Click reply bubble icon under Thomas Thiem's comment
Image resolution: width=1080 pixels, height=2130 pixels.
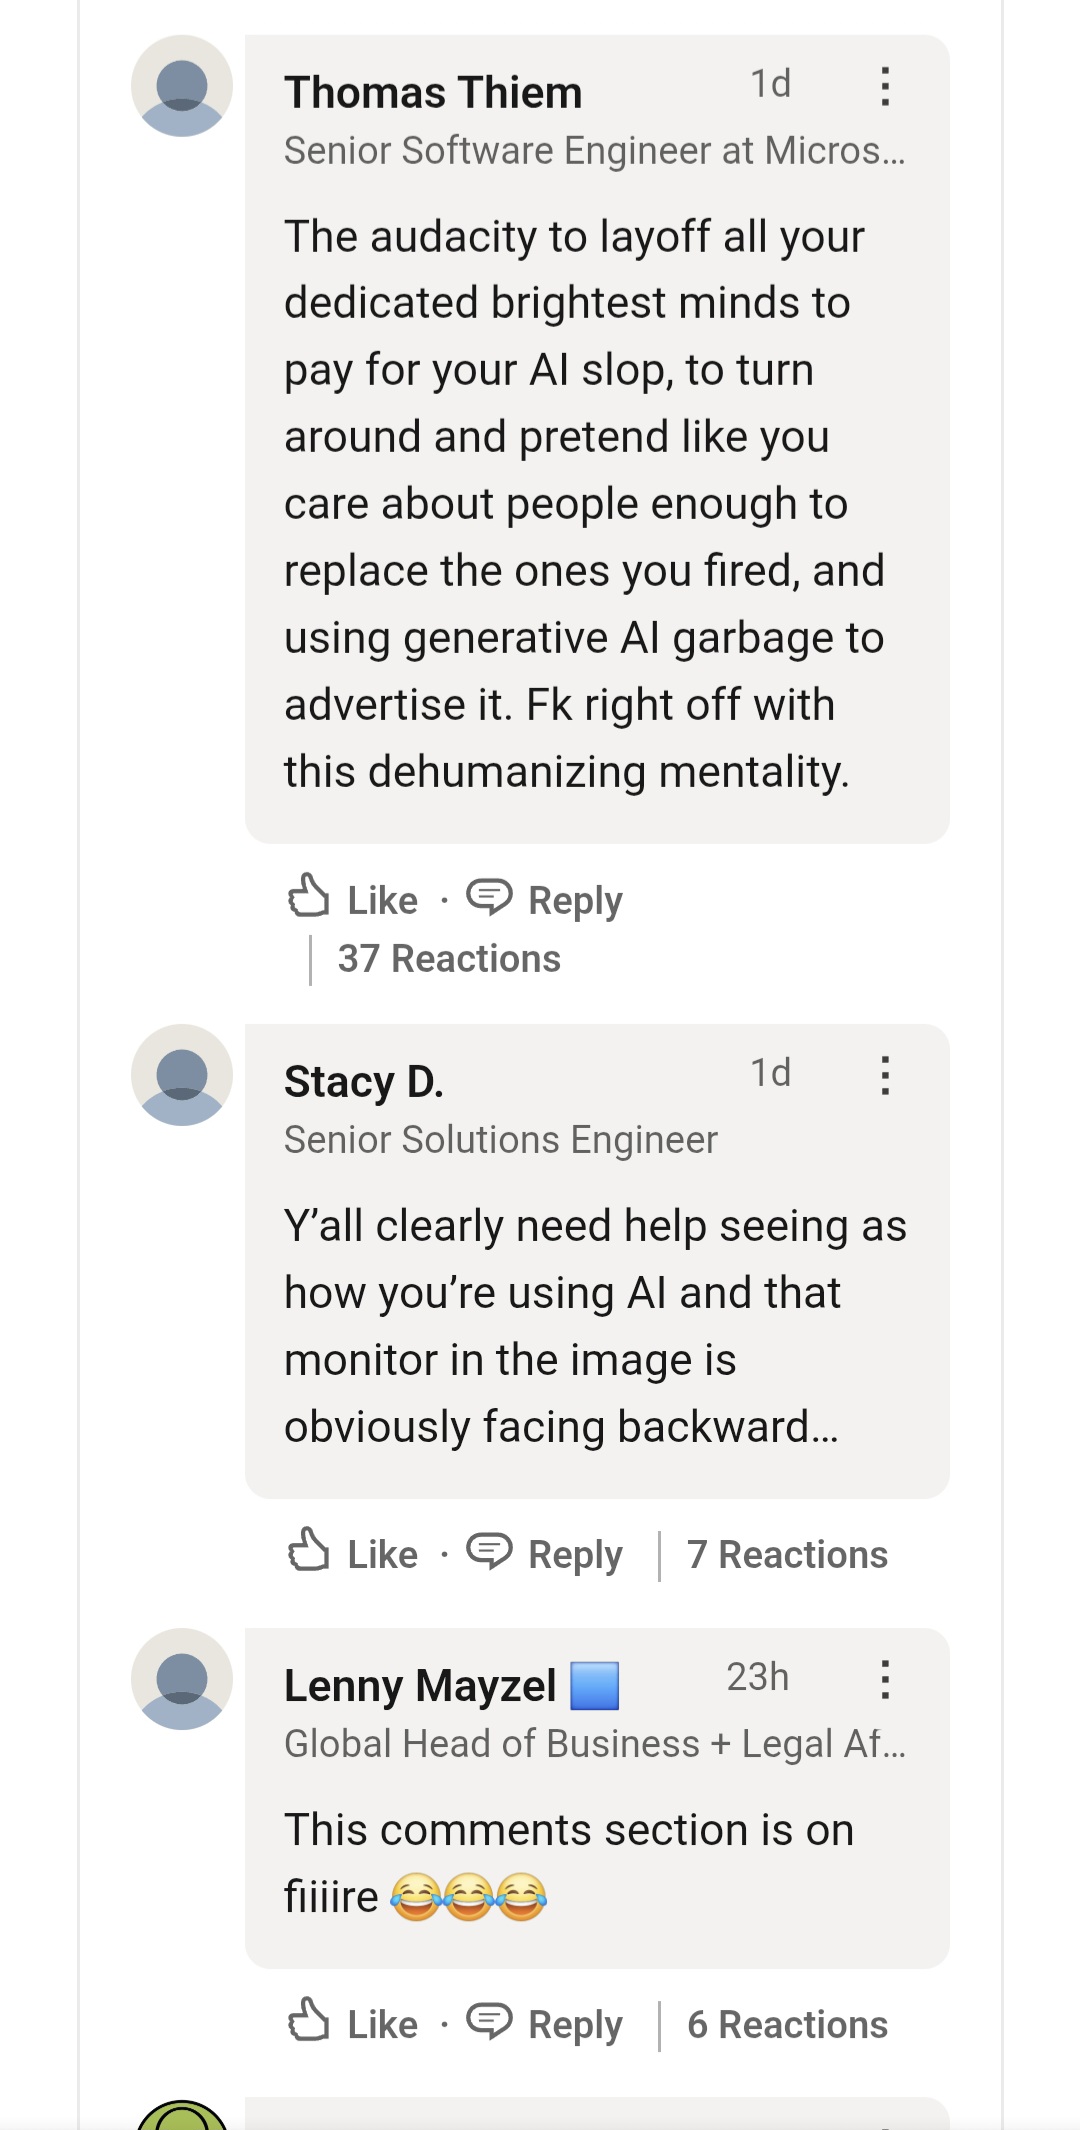click(489, 898)
